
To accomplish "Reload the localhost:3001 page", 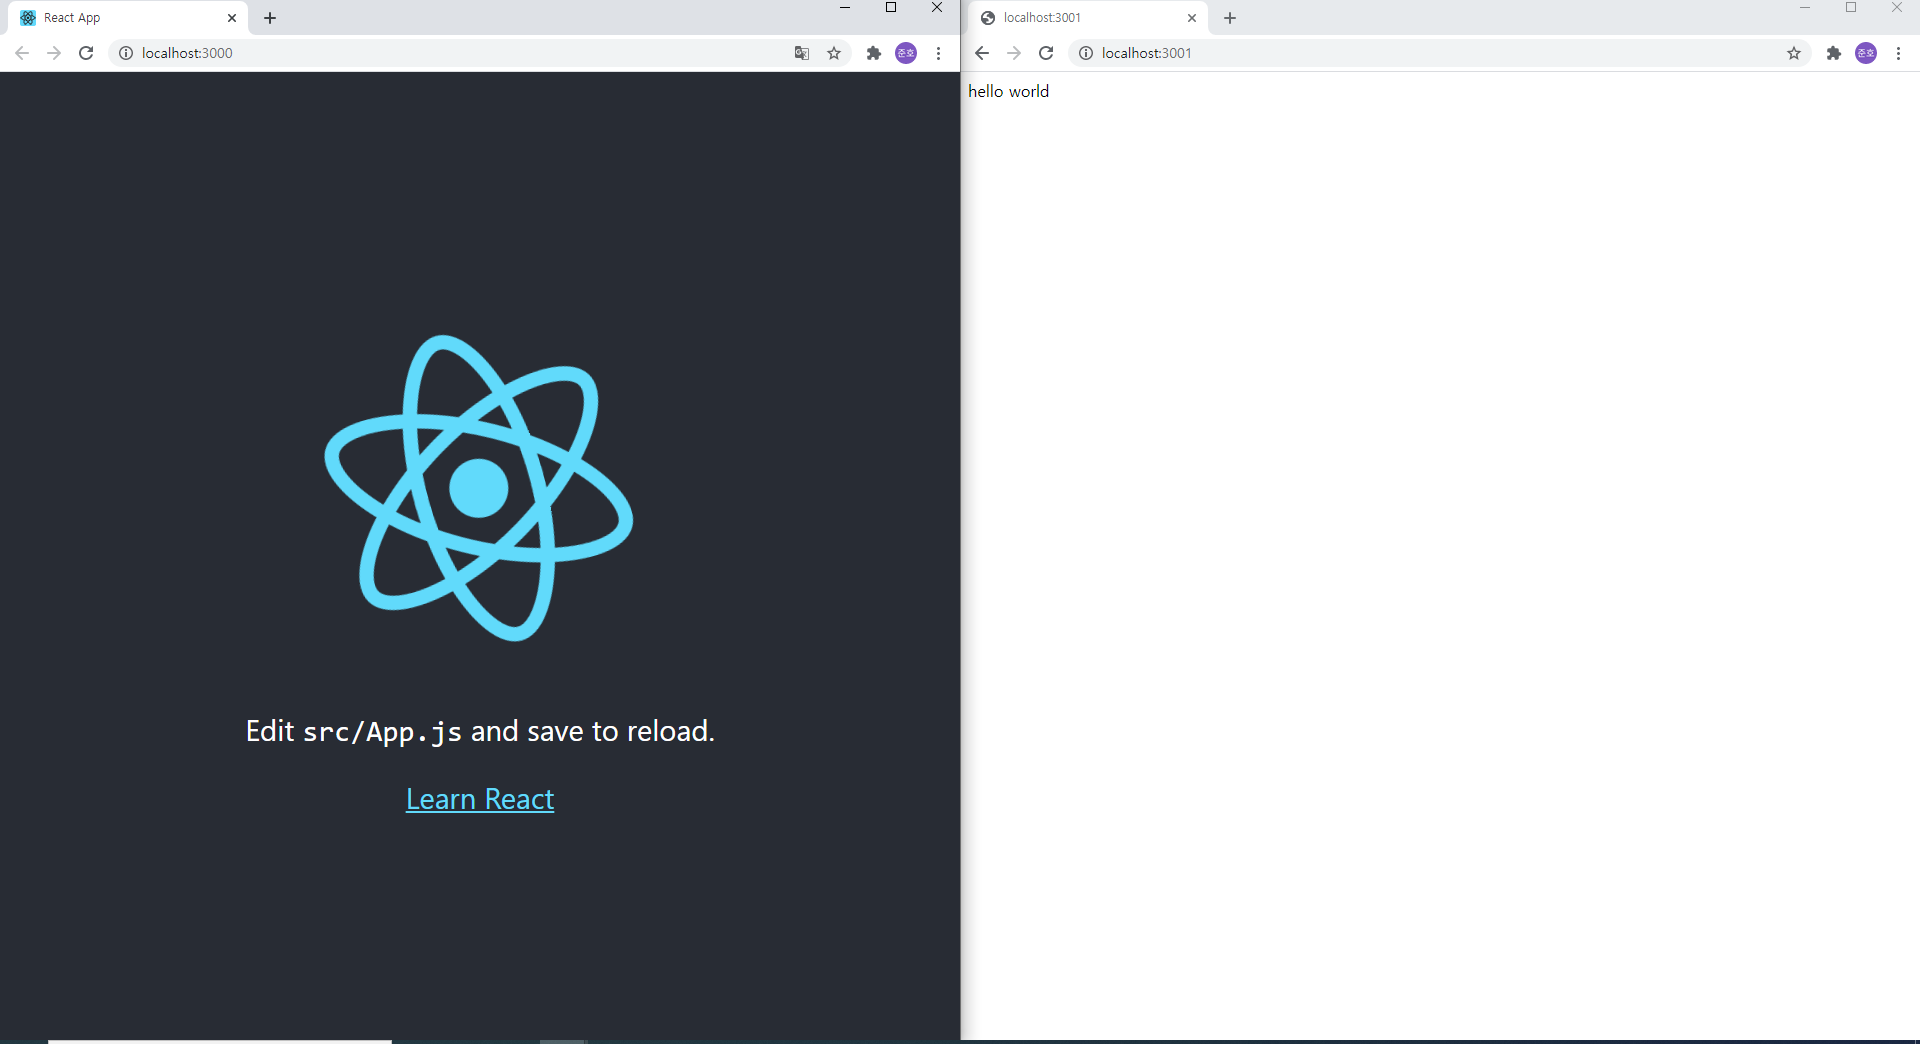I will pos(1046,53).
